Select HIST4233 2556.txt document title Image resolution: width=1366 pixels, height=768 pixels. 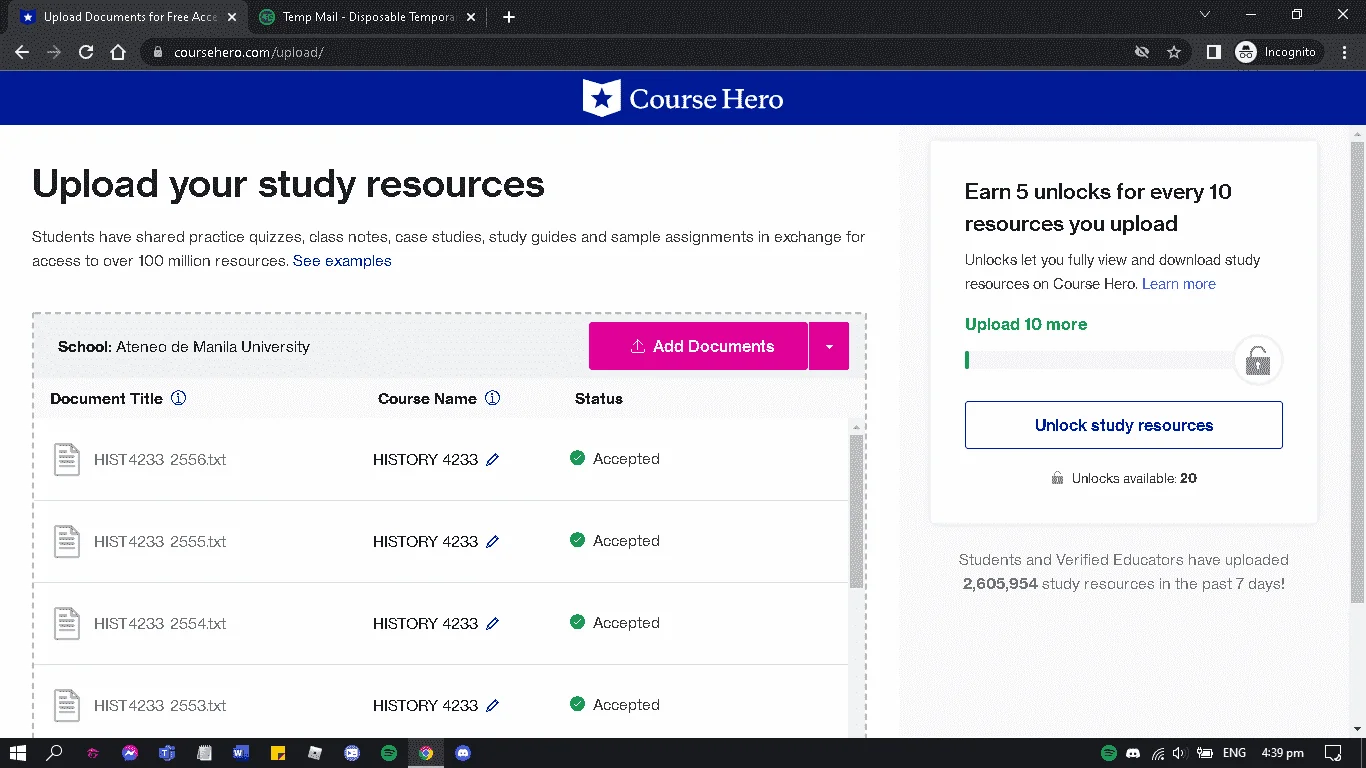(x=160, y=460)
